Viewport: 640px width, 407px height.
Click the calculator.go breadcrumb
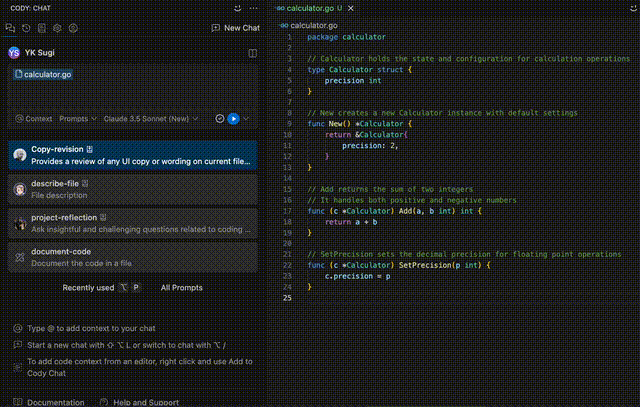(313, 25)
